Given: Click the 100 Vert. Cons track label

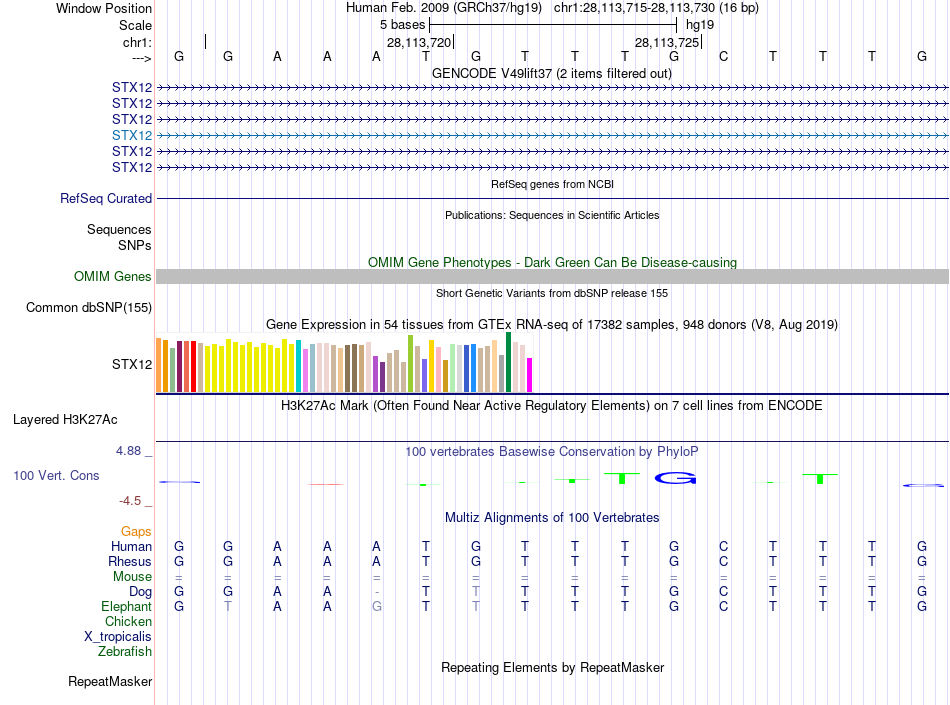Looking at the screenshot, I should click(56, 475).
